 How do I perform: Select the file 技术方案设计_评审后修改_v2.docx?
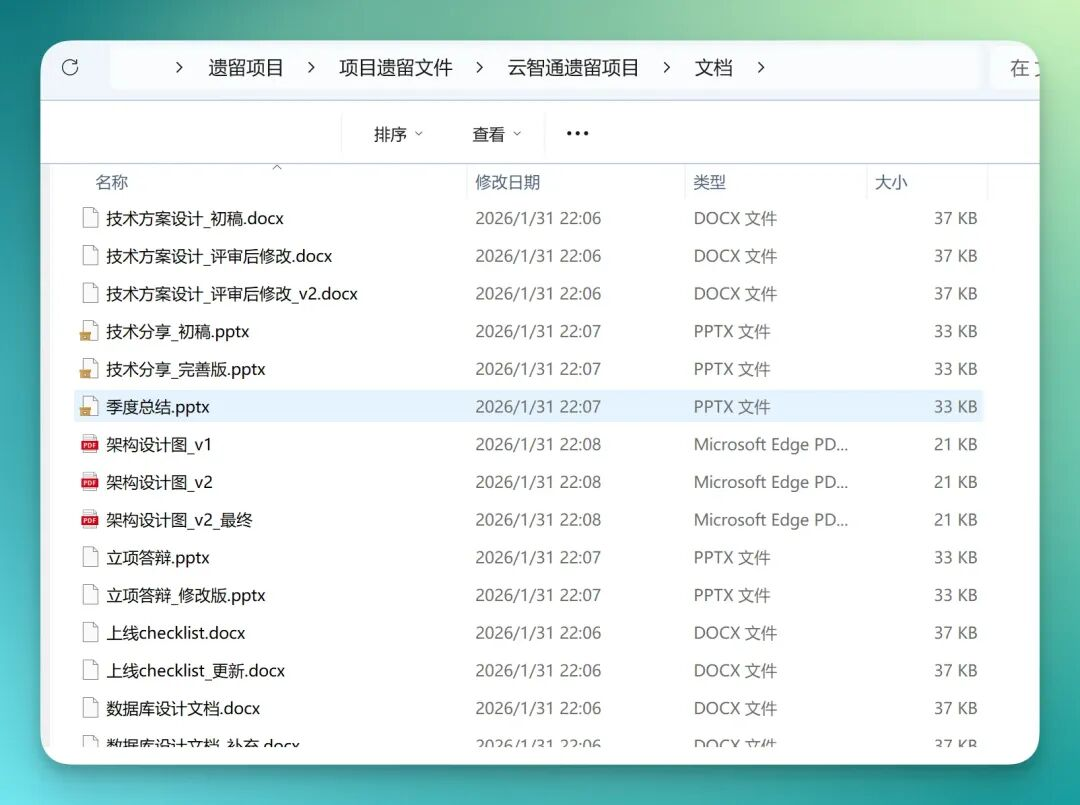[232, 294]
